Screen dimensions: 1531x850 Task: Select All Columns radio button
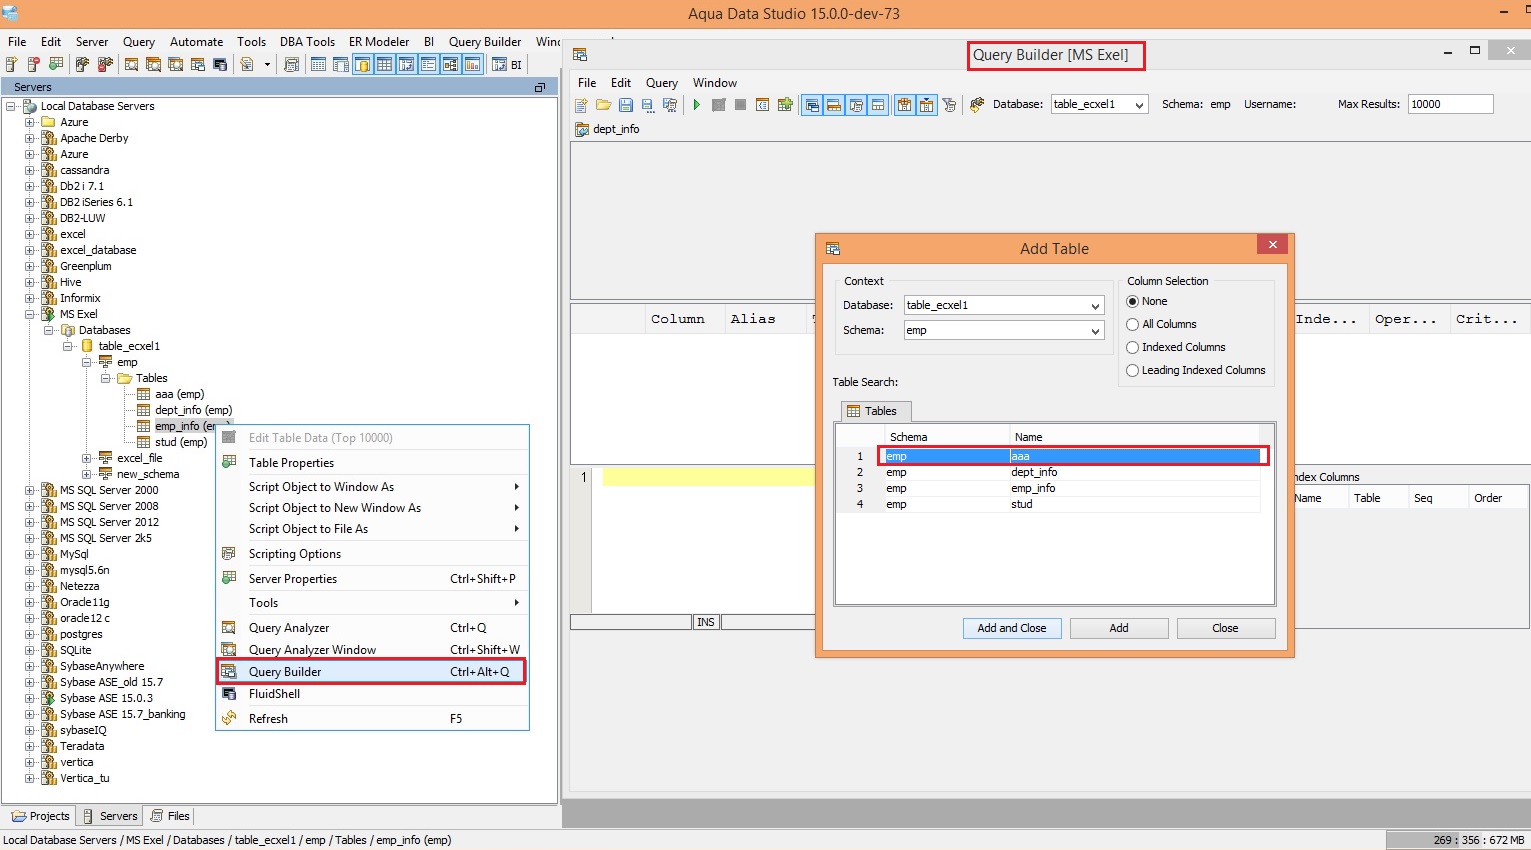[1133, 324]
